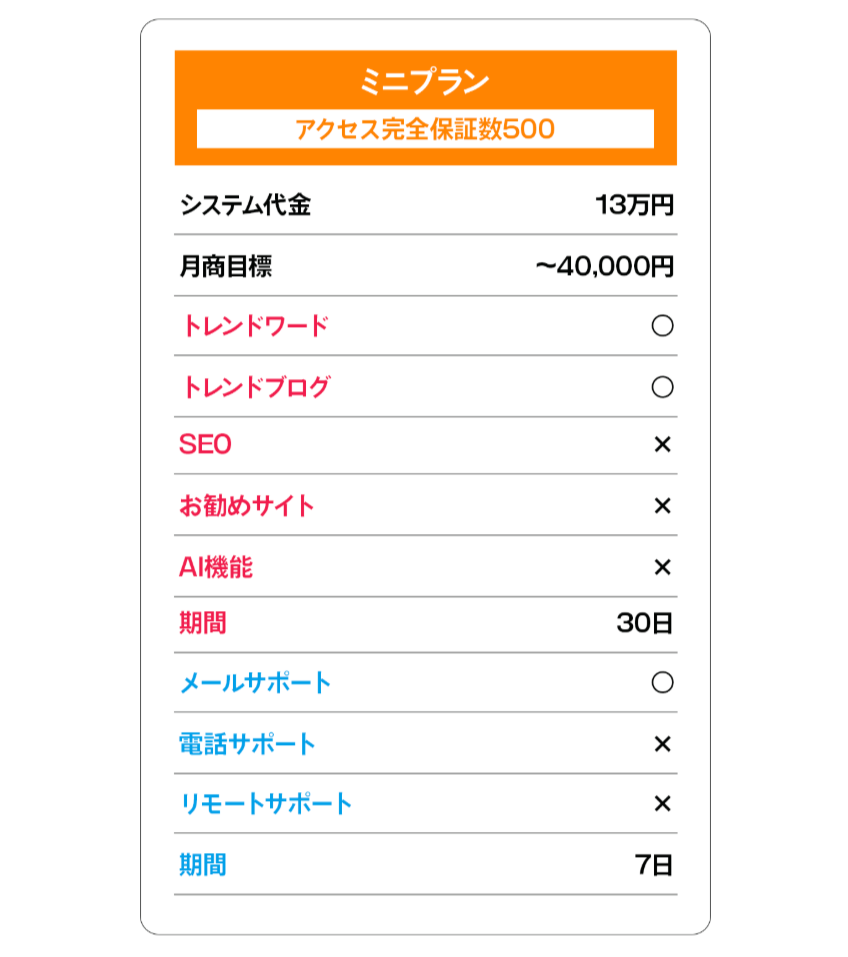Click the 30日 period value
The height and width of the screenshot is (957, 848).
pyautogui.click(x=645, y=623)
